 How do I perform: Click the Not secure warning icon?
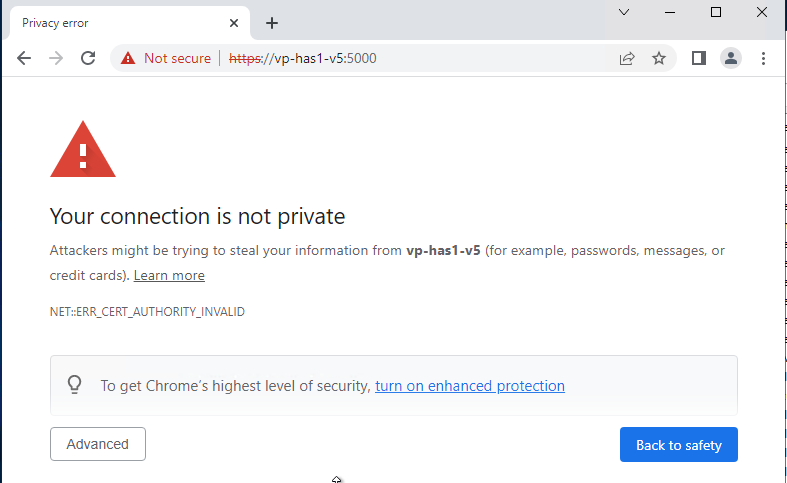(x=128, y=58)
